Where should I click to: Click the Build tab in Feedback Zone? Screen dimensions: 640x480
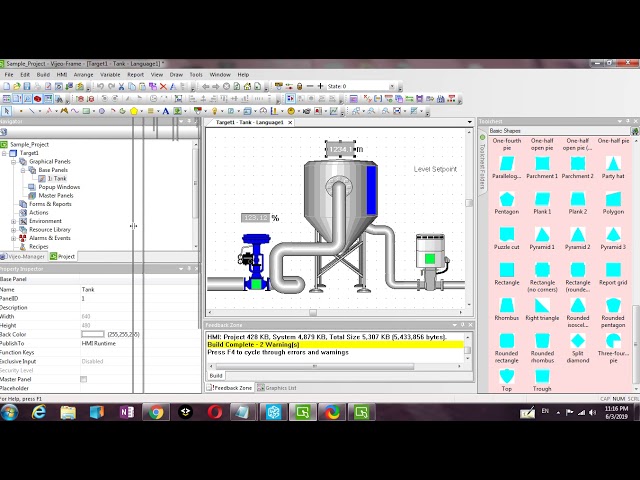pyautogui.click(x=216, y=376)
